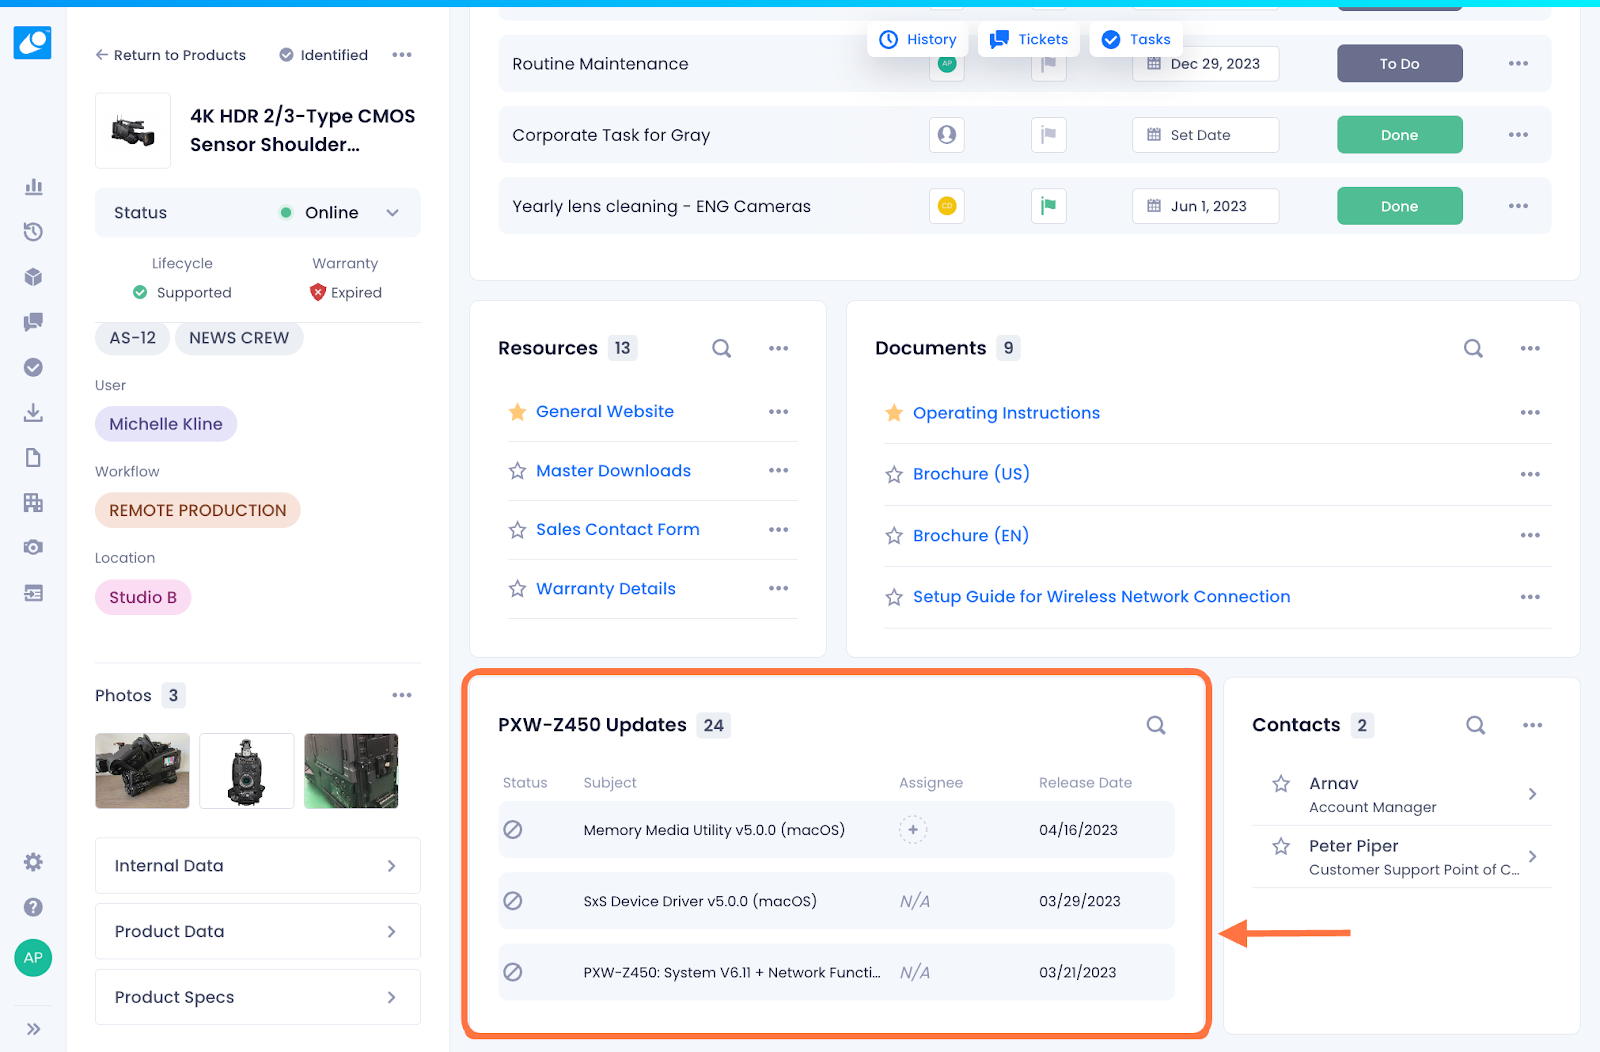
Task: Set date for Corporate Task for Gray
Action: click(x=1205, y=135)
